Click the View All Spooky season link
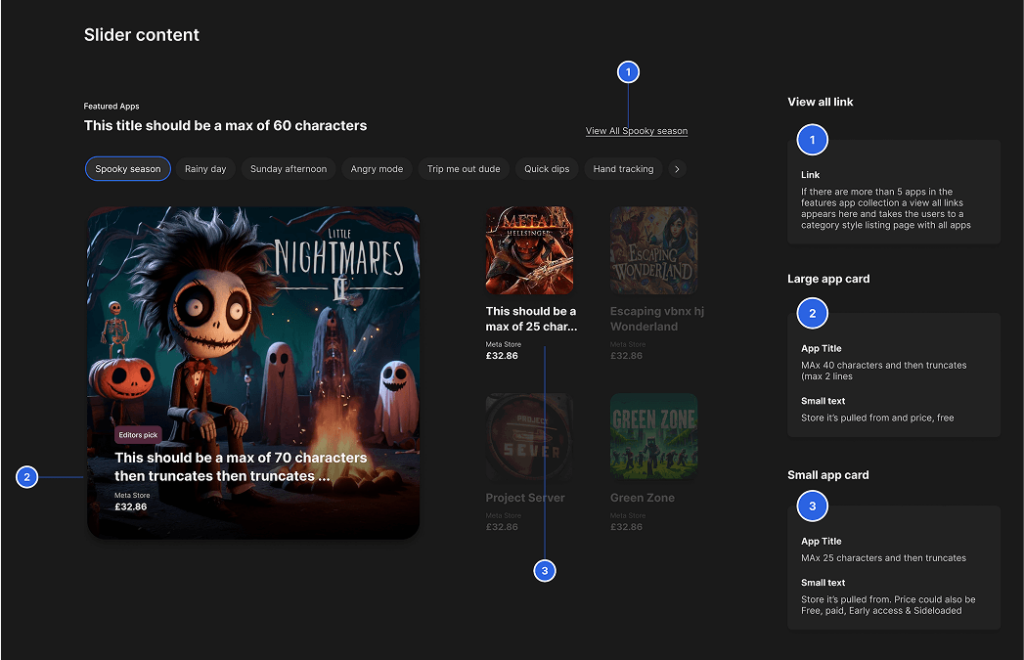The height and width of the screenshot is (660, 1024). (x=636, y=131)
